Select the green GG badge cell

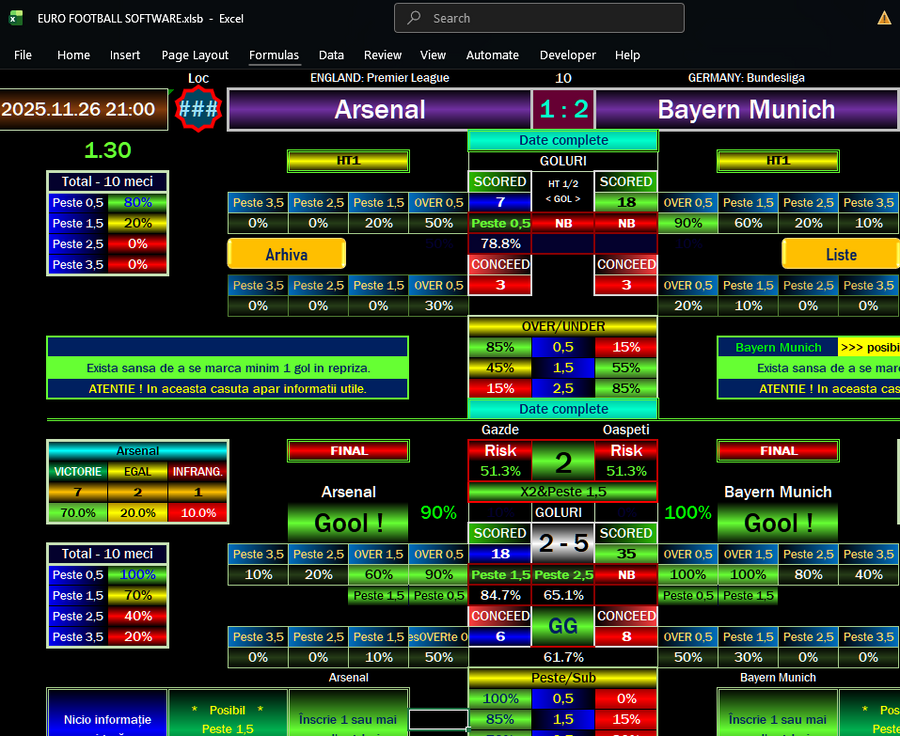563,625
